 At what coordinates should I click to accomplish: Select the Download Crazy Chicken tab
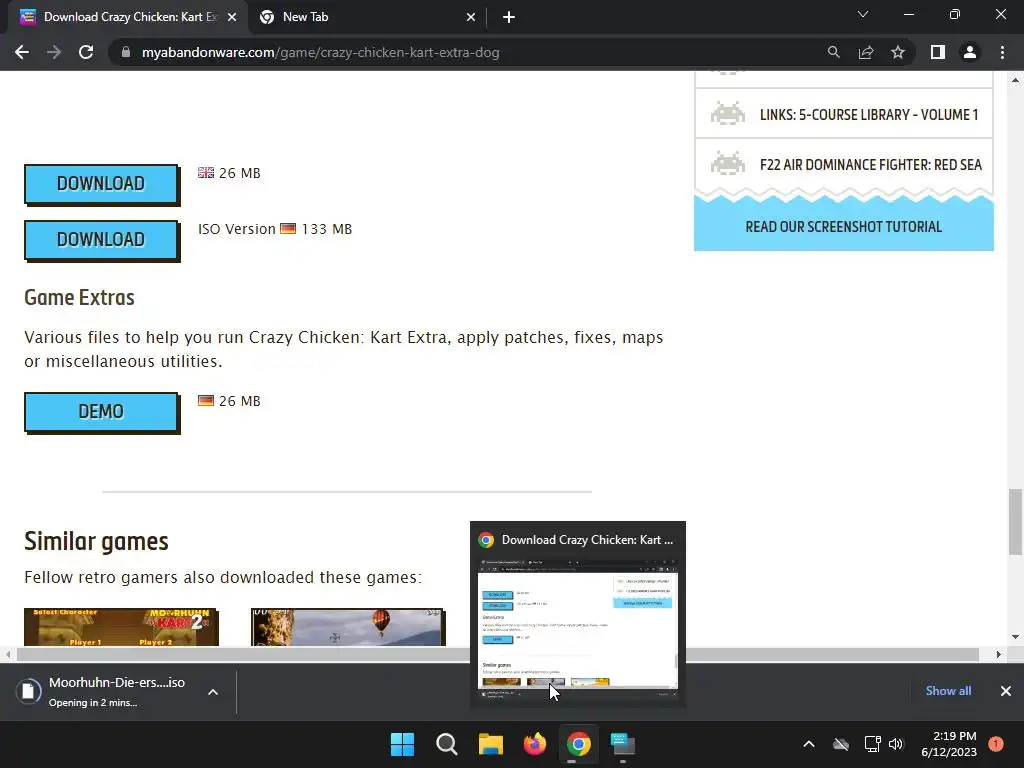[x=128, y=17]
